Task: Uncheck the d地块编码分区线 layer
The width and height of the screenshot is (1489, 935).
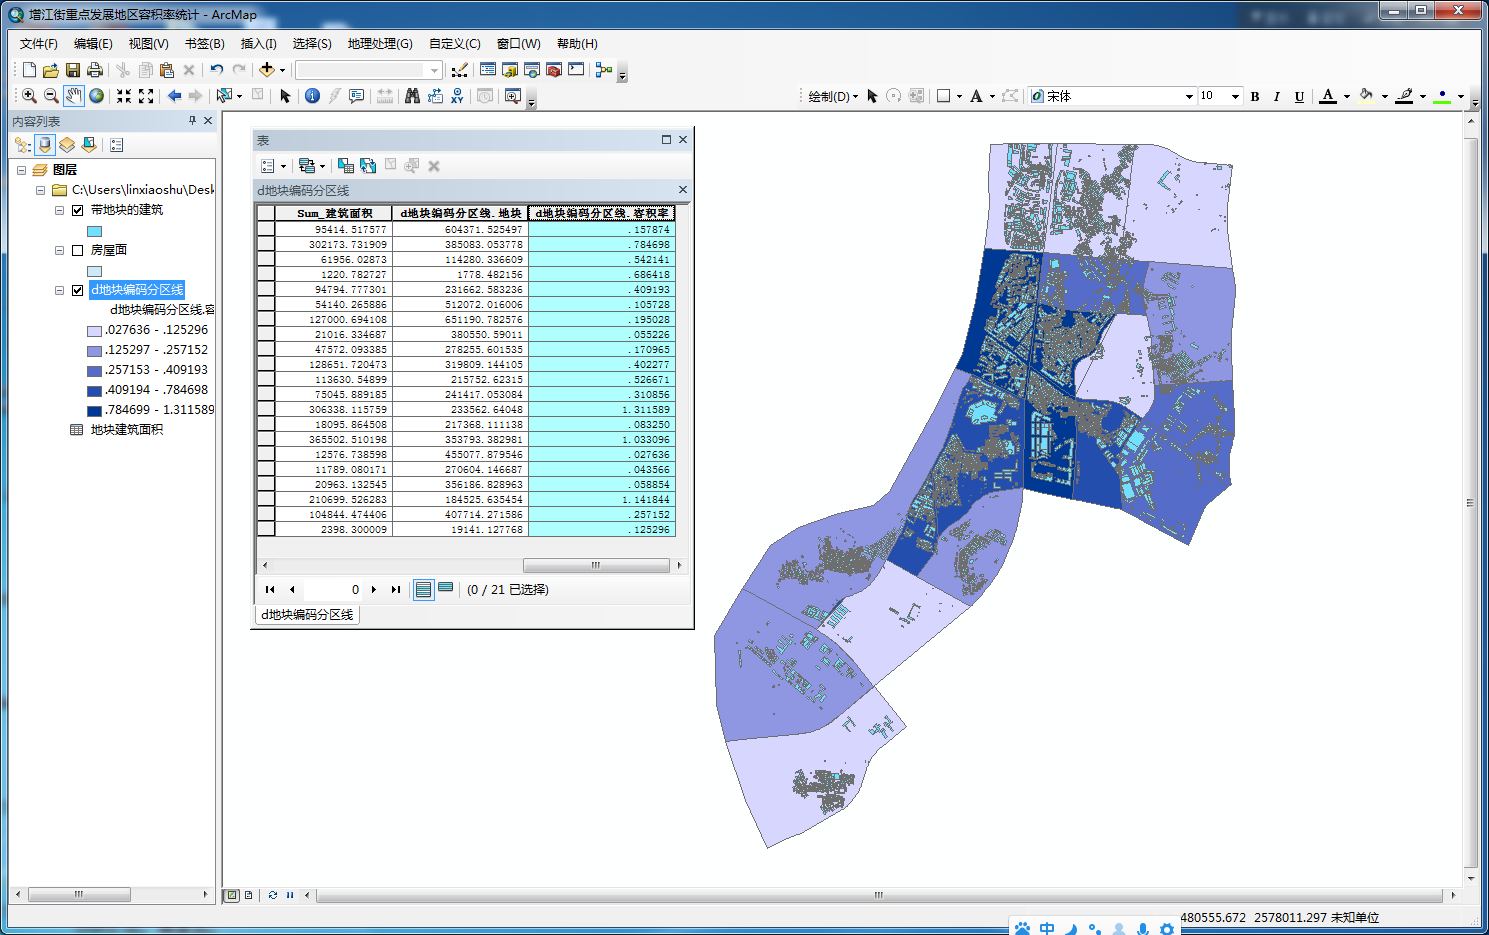Action: coord(77,290)
